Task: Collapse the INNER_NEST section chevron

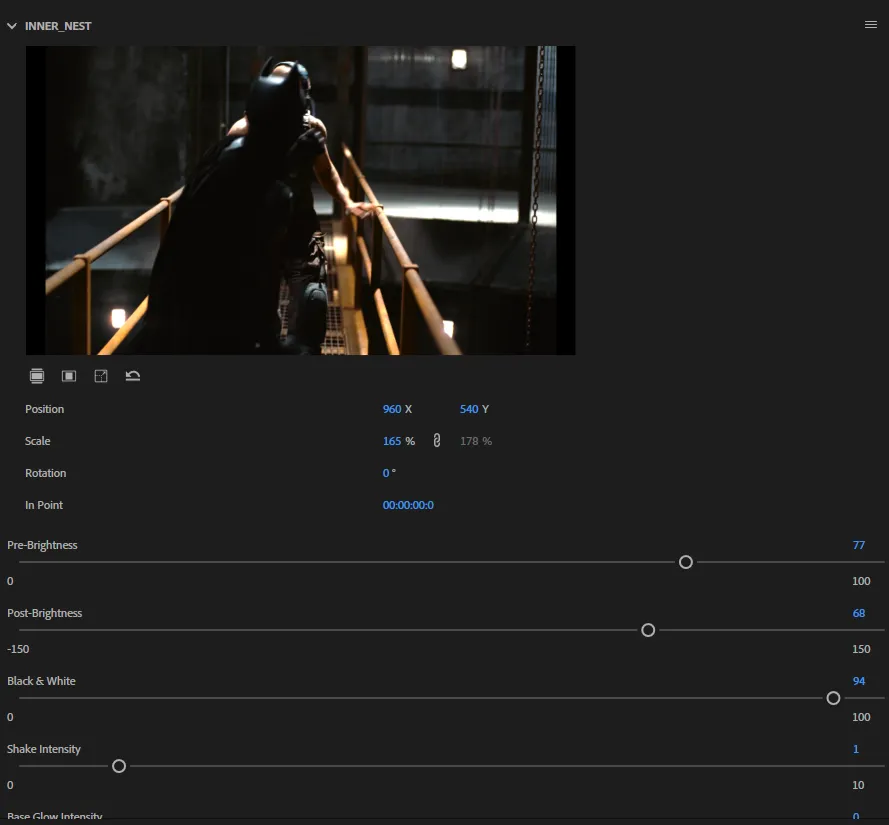Action: point(12,26)
